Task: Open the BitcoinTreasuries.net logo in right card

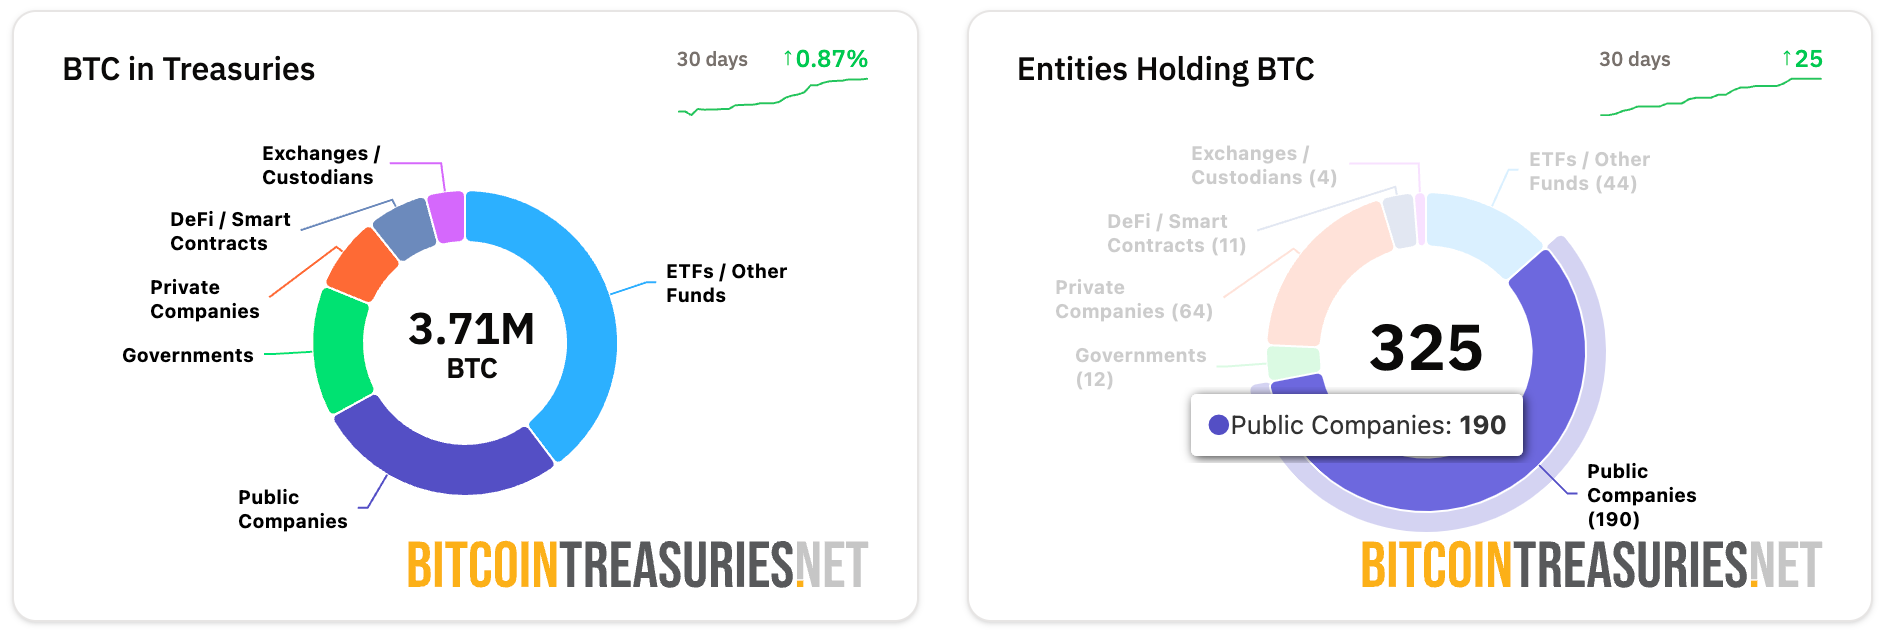Action: 1591,565
